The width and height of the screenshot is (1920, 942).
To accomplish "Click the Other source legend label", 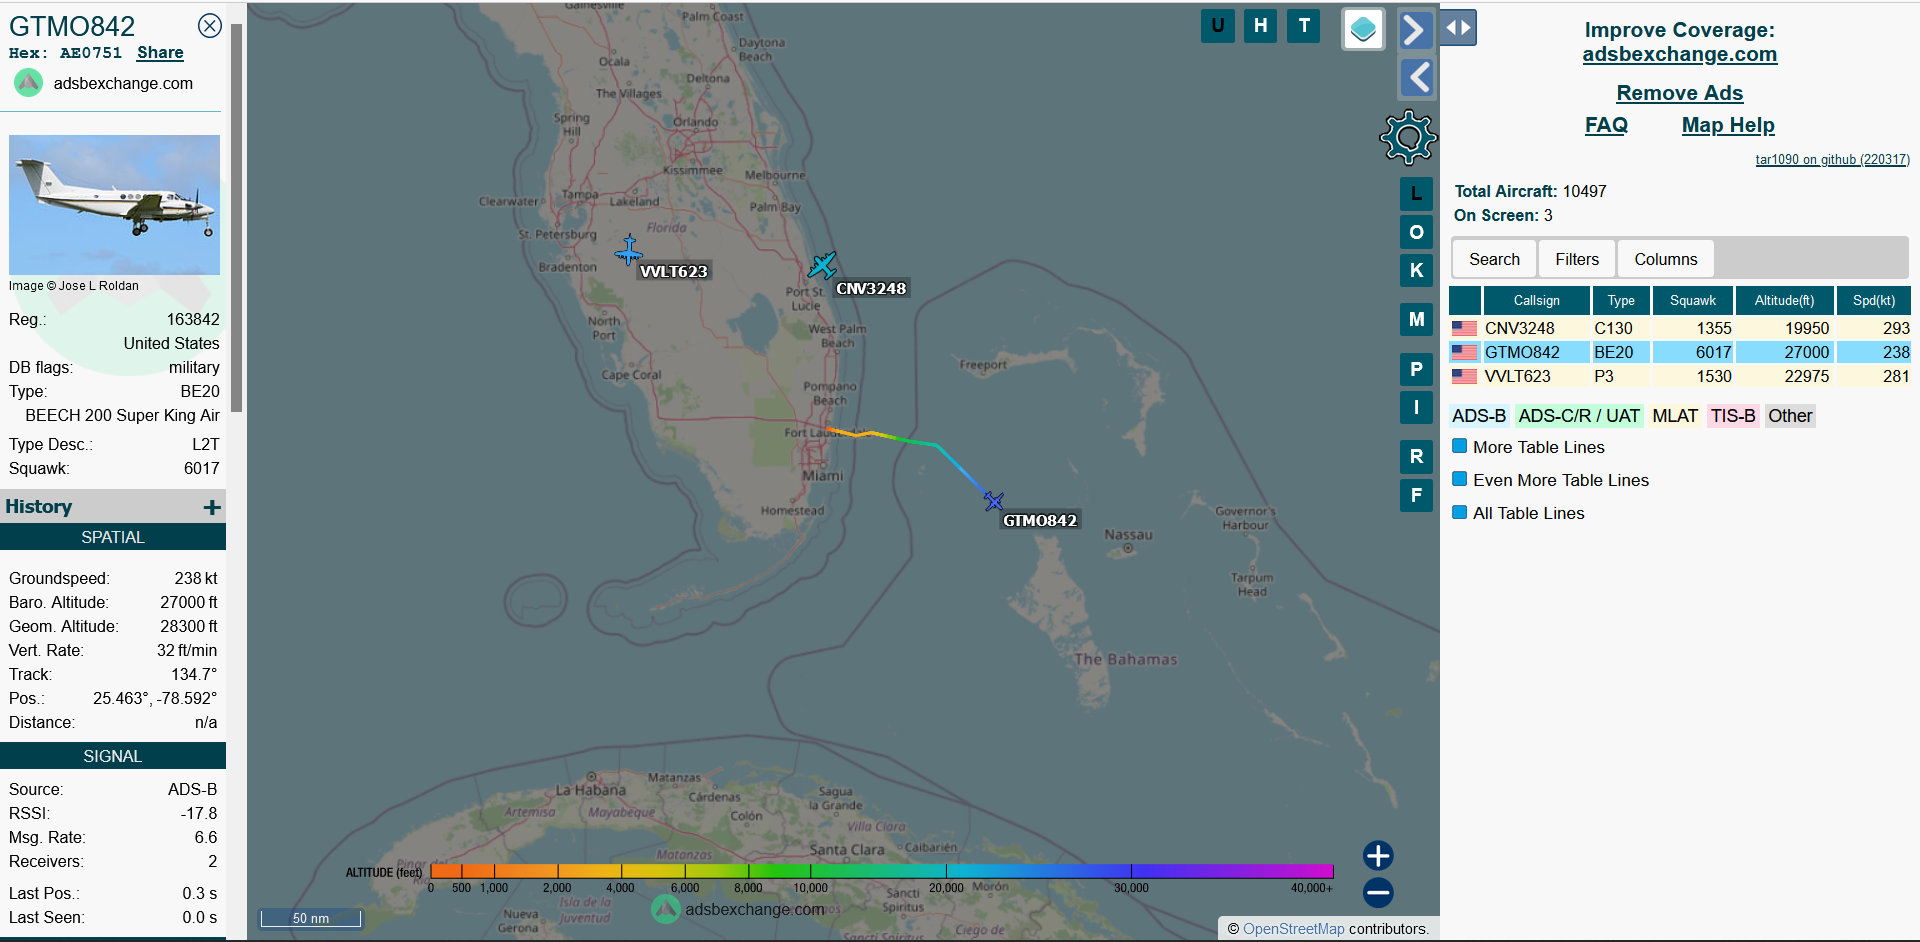I will [1790, 416].
